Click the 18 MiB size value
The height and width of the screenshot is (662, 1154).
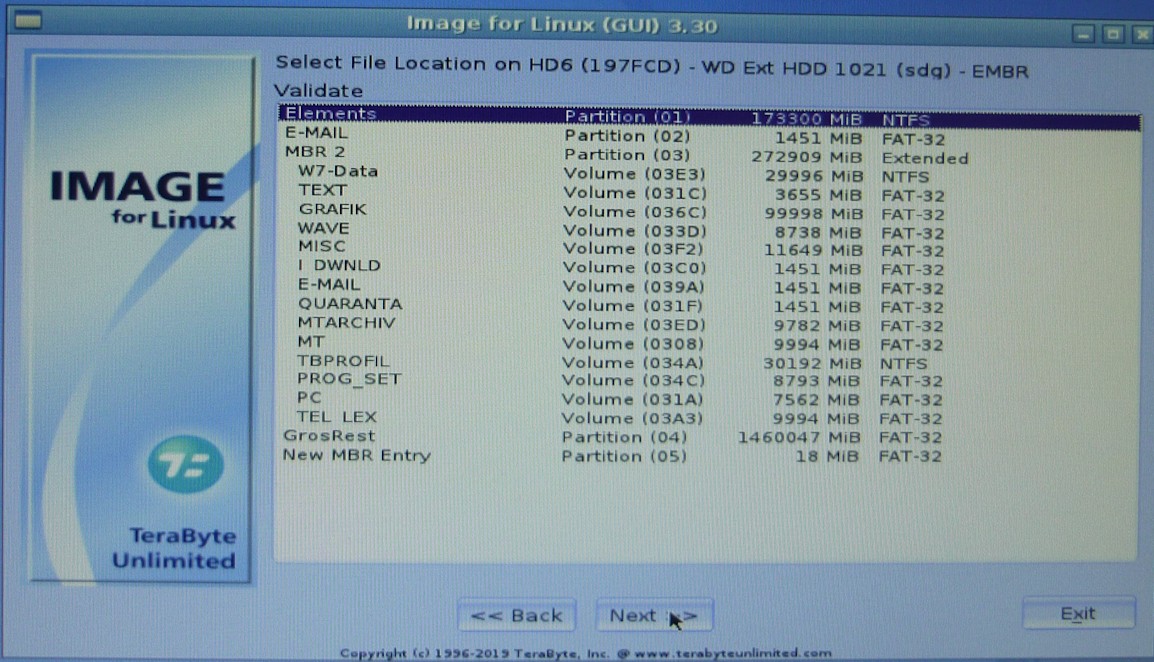[x=826, y=457]
